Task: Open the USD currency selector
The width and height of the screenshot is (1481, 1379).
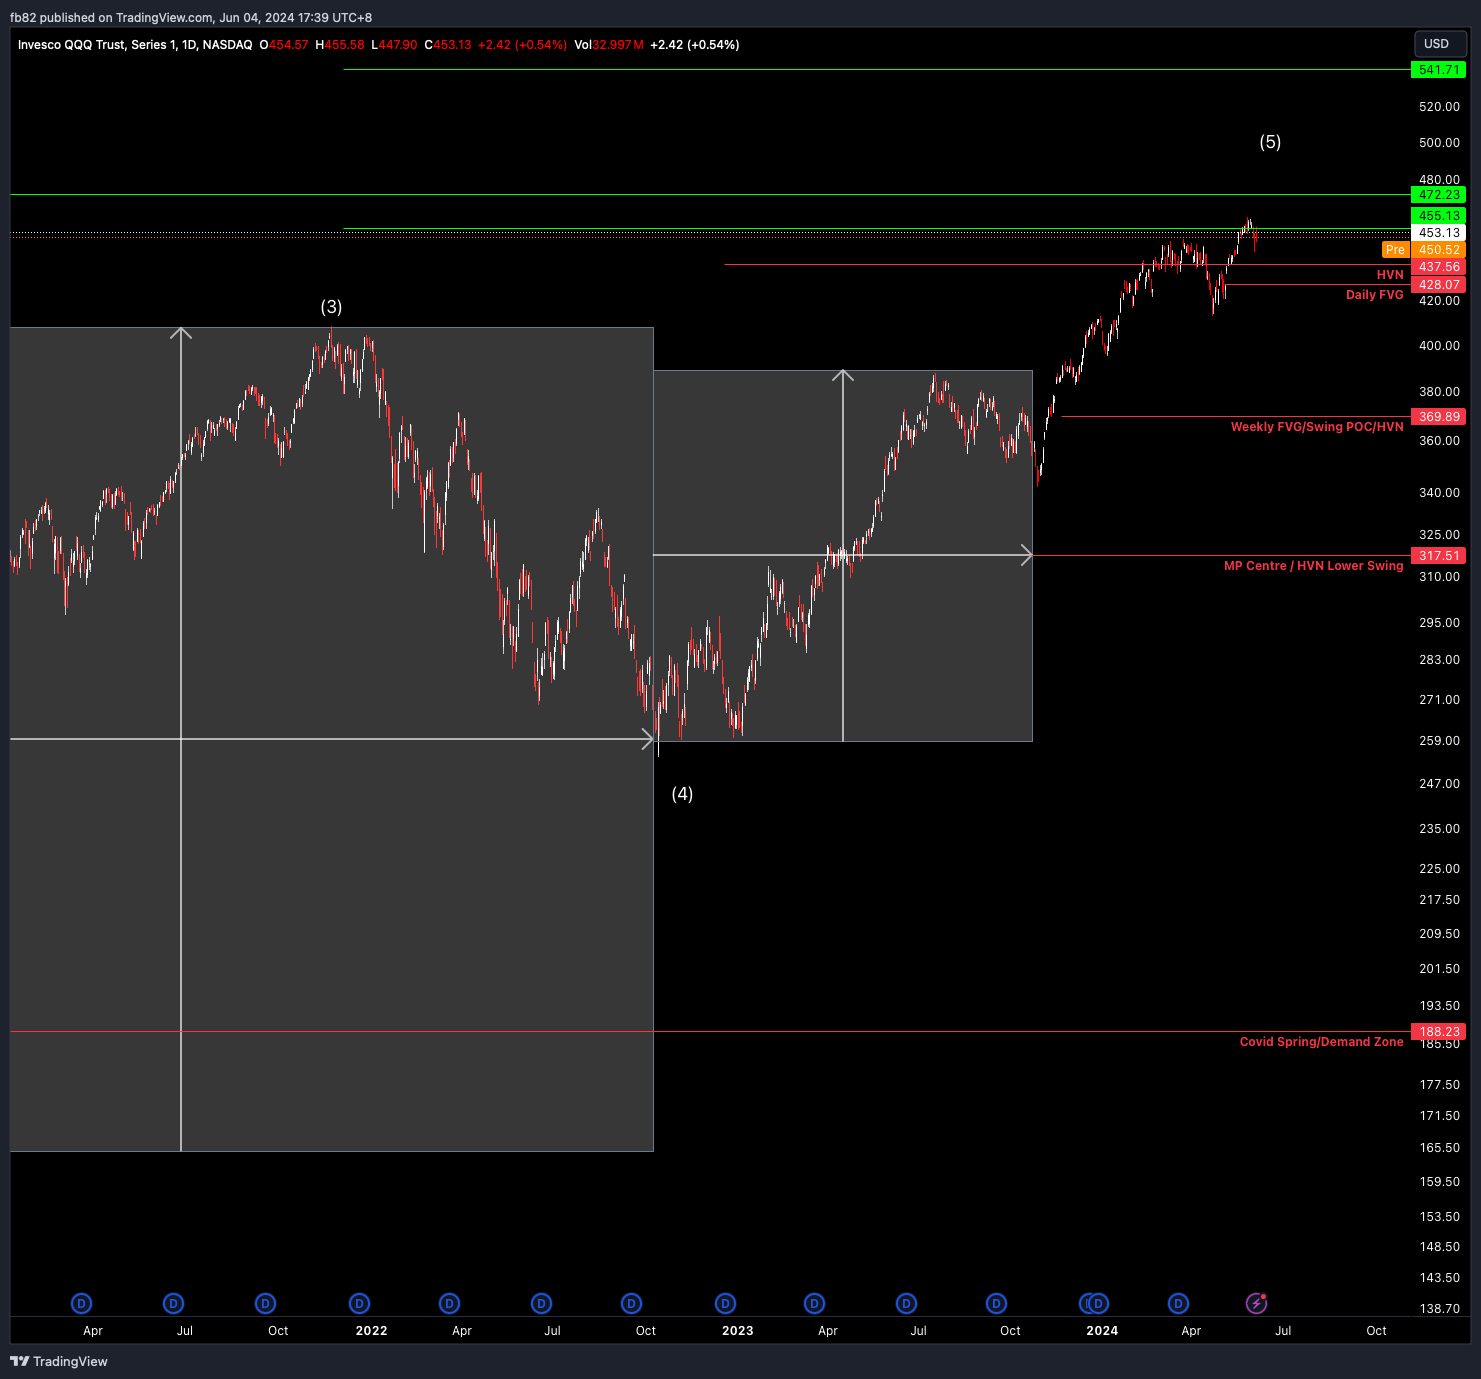Action: click(1440, 44)
